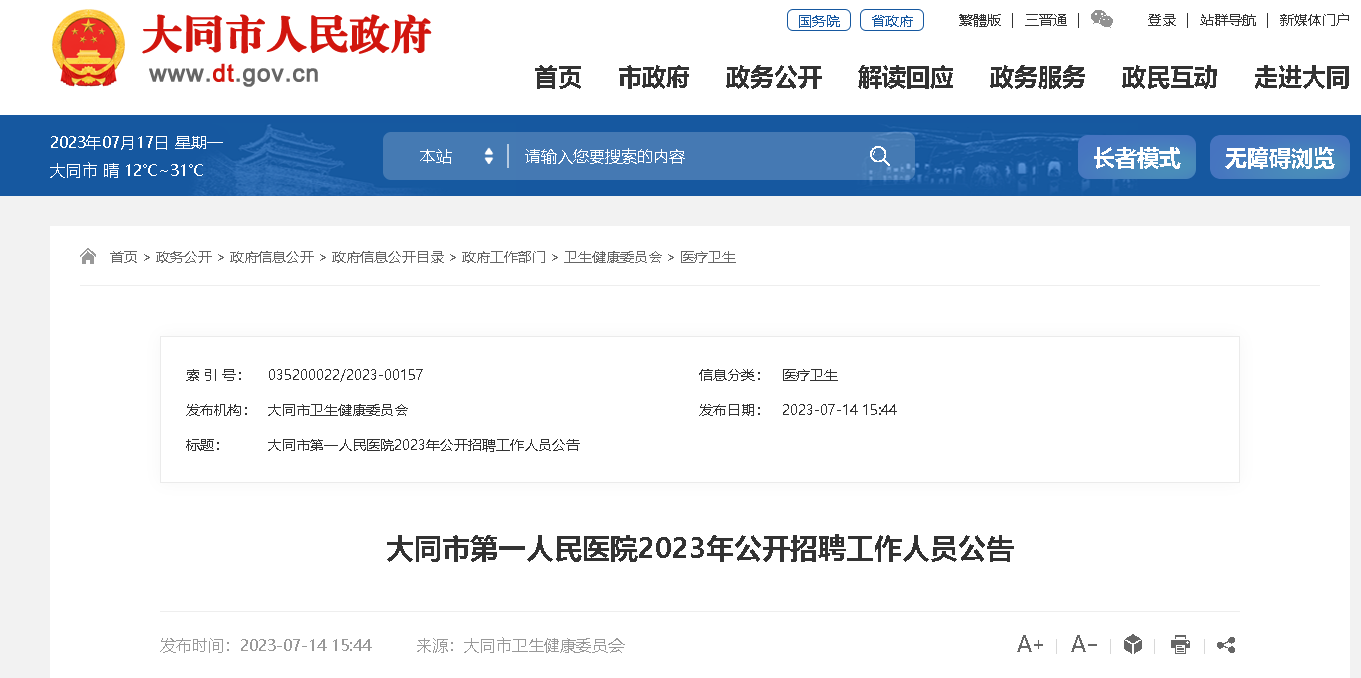Click publishing agency 大同市卫生健康委员会 in info box

coord(338,410)
